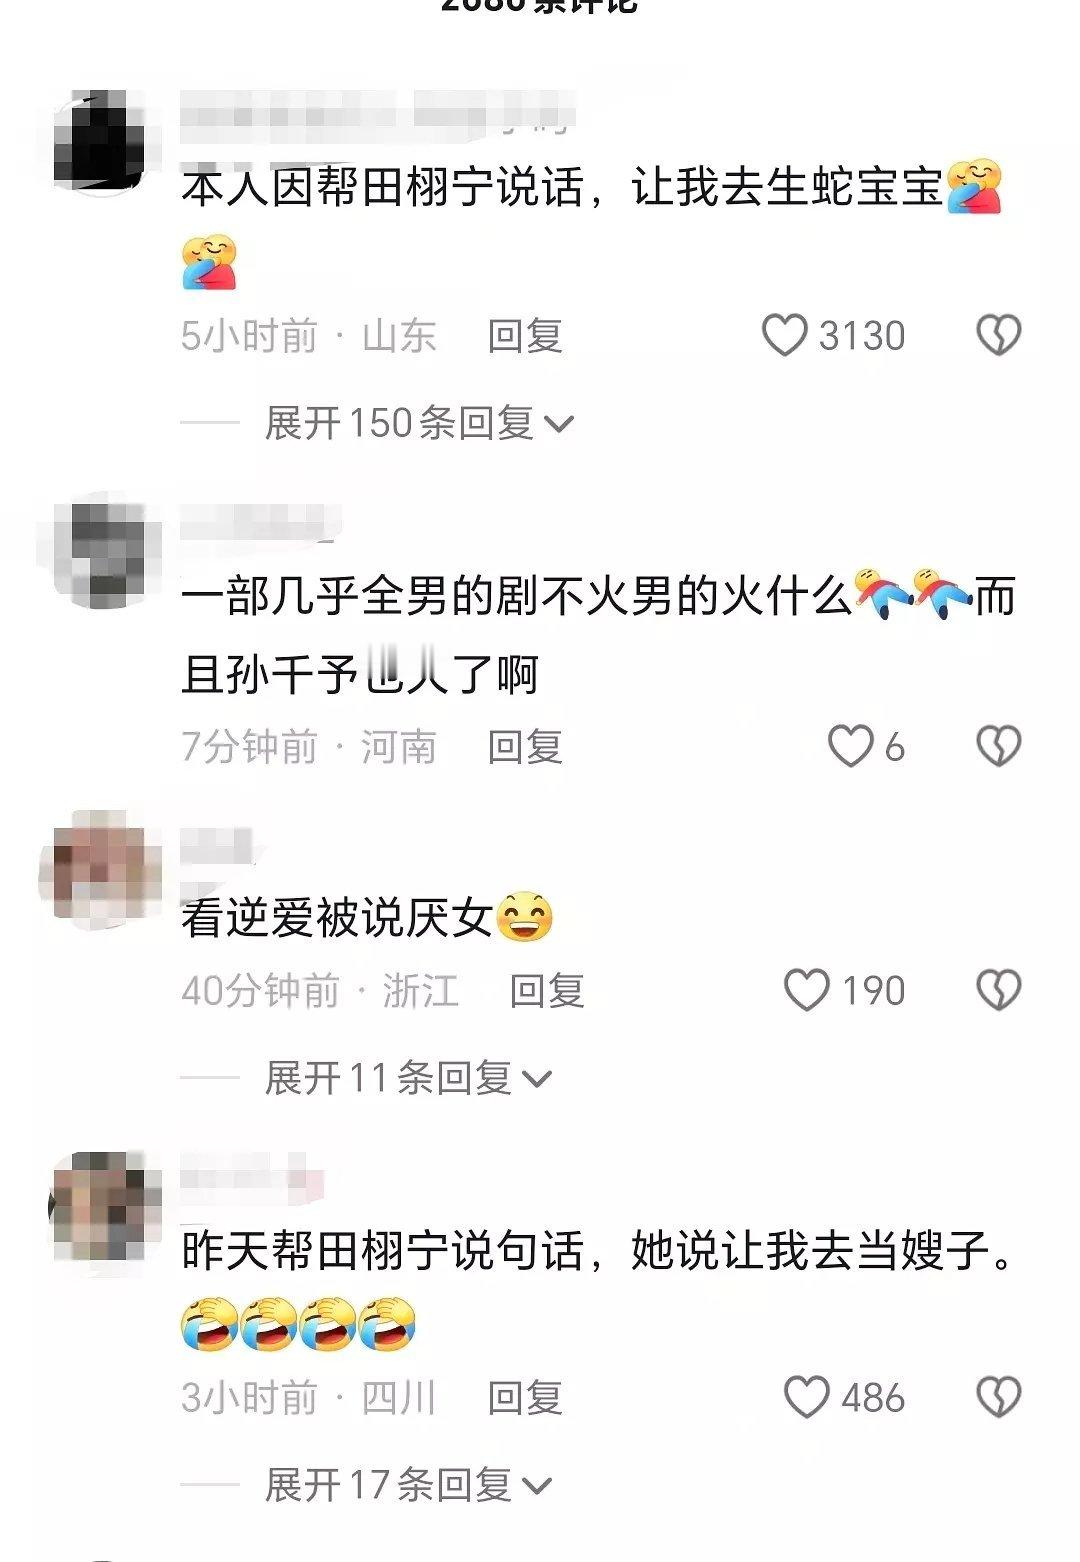1080x1562 pixels.
Task: Reply to the Zhejiang comment
Action: pos(547,990)
